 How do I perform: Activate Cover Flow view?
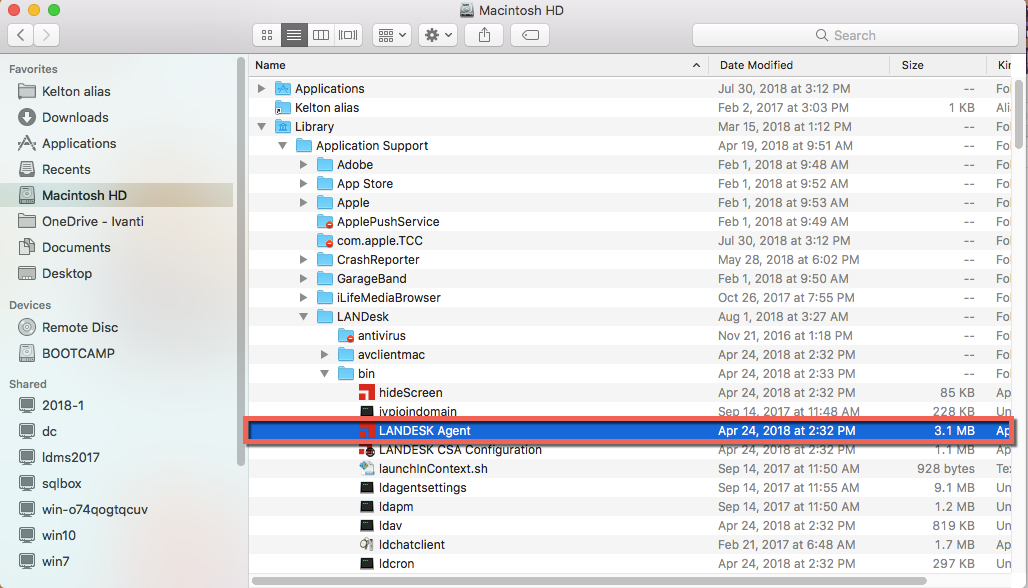coord(347,34)
